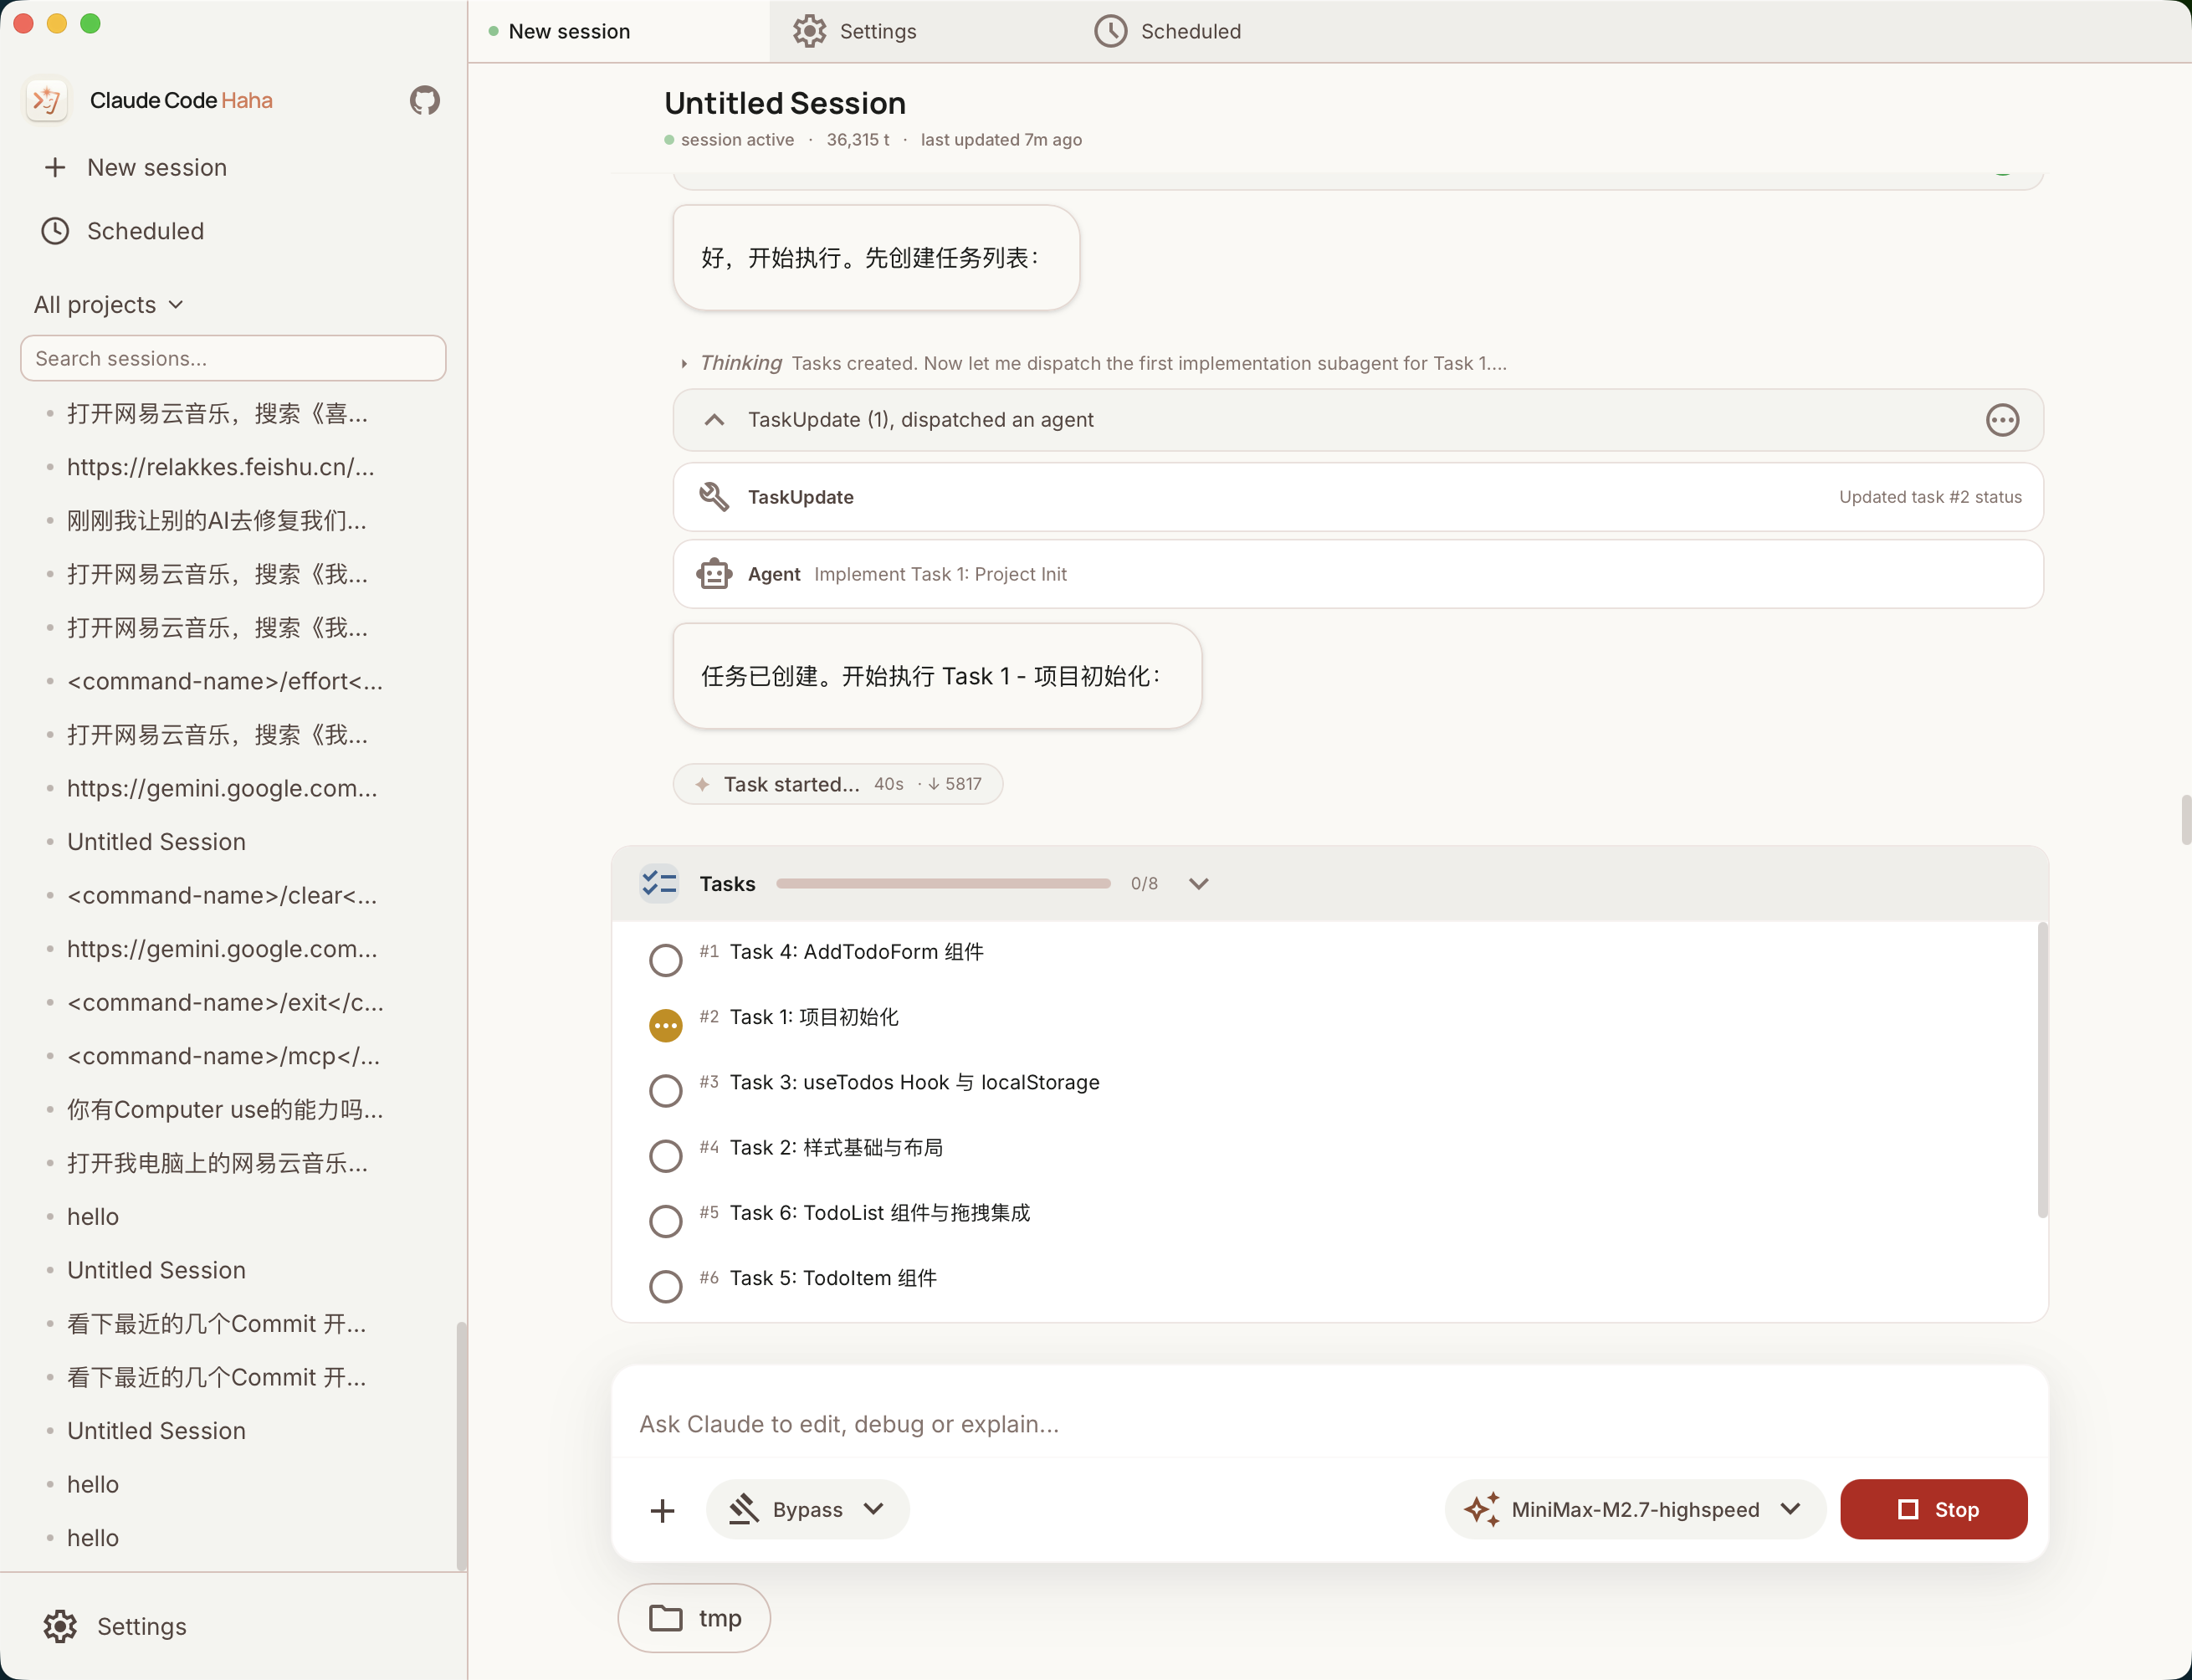Focus the Search sessions input field

pos(233,358)
